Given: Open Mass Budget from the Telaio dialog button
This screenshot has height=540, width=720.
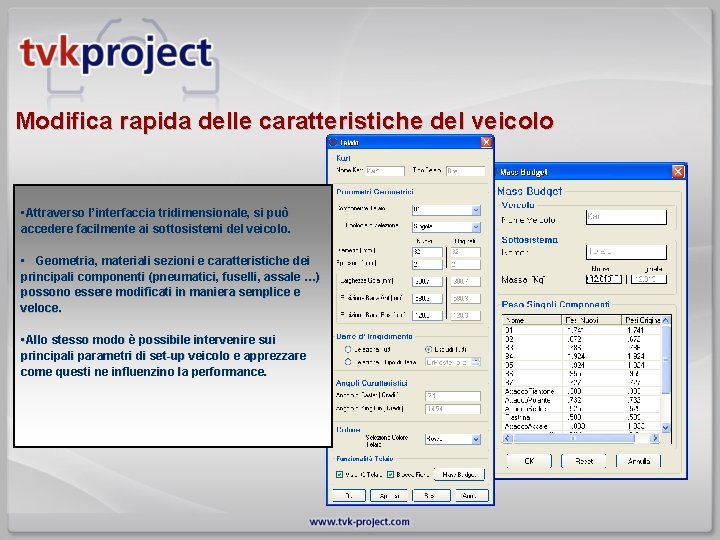Looking at the screenshot, I should tap(459, 474).
